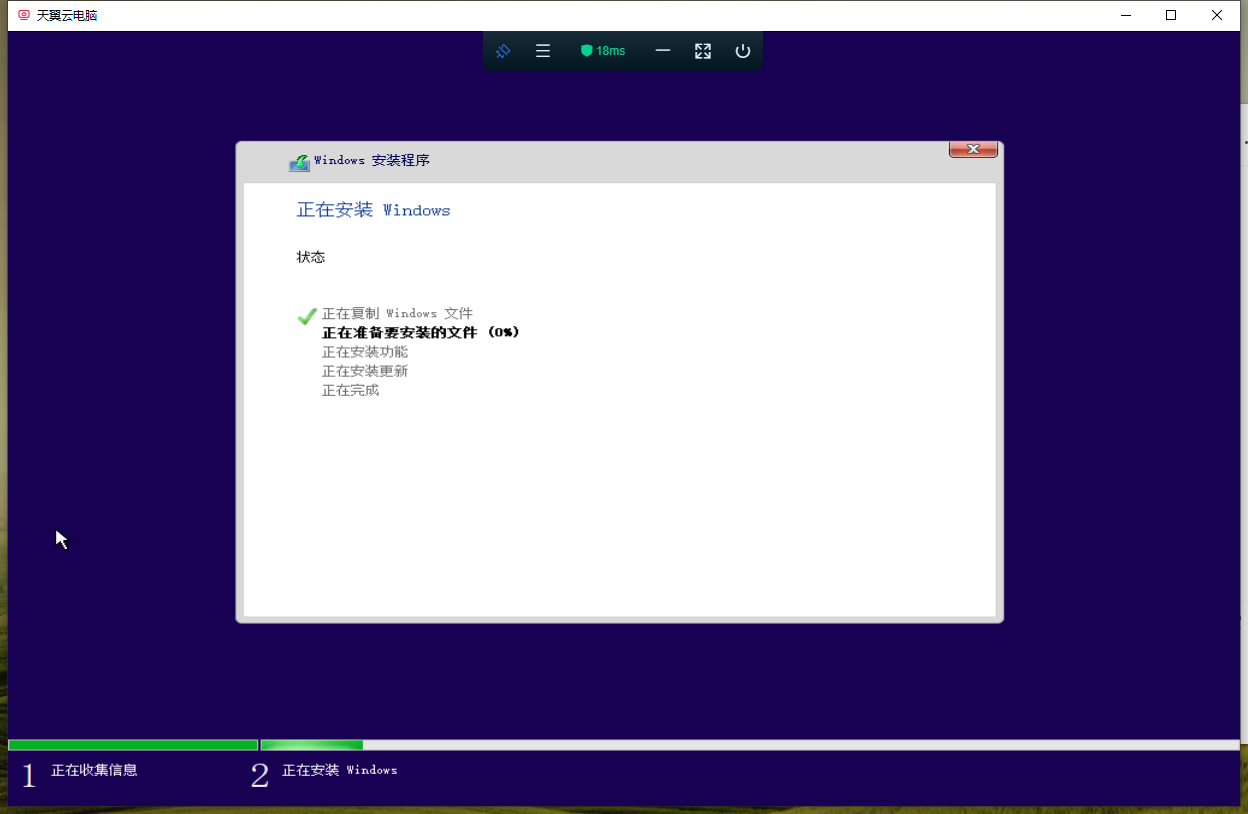Click the completed green progress bar for step 1
This screenshot has width=1248, height=814.
pos(133,745)
